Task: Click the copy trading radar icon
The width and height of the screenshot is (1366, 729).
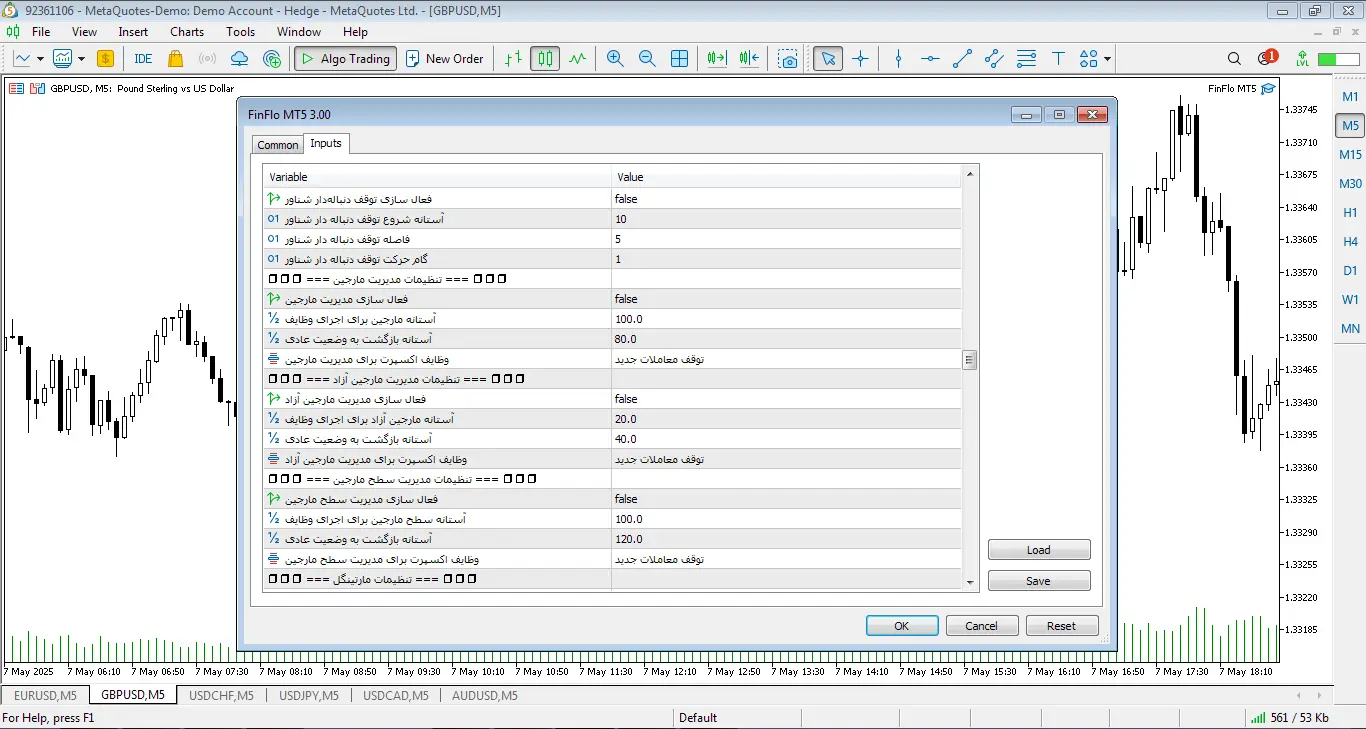Action: (272, 59)
